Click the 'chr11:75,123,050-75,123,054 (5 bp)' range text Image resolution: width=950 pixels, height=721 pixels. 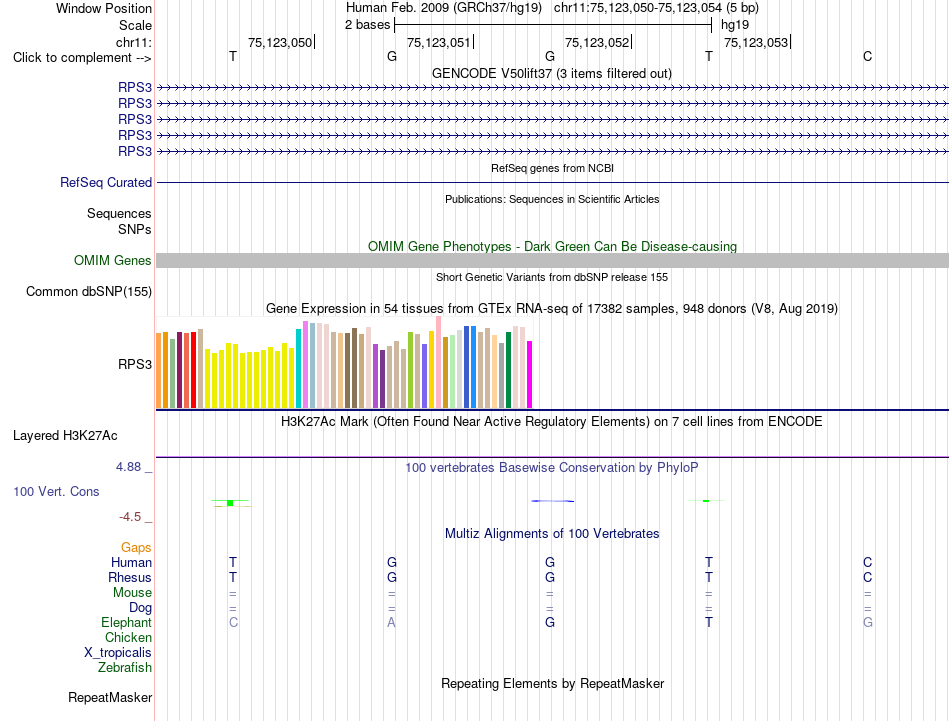pyautogui.click(x=656, y=8)
